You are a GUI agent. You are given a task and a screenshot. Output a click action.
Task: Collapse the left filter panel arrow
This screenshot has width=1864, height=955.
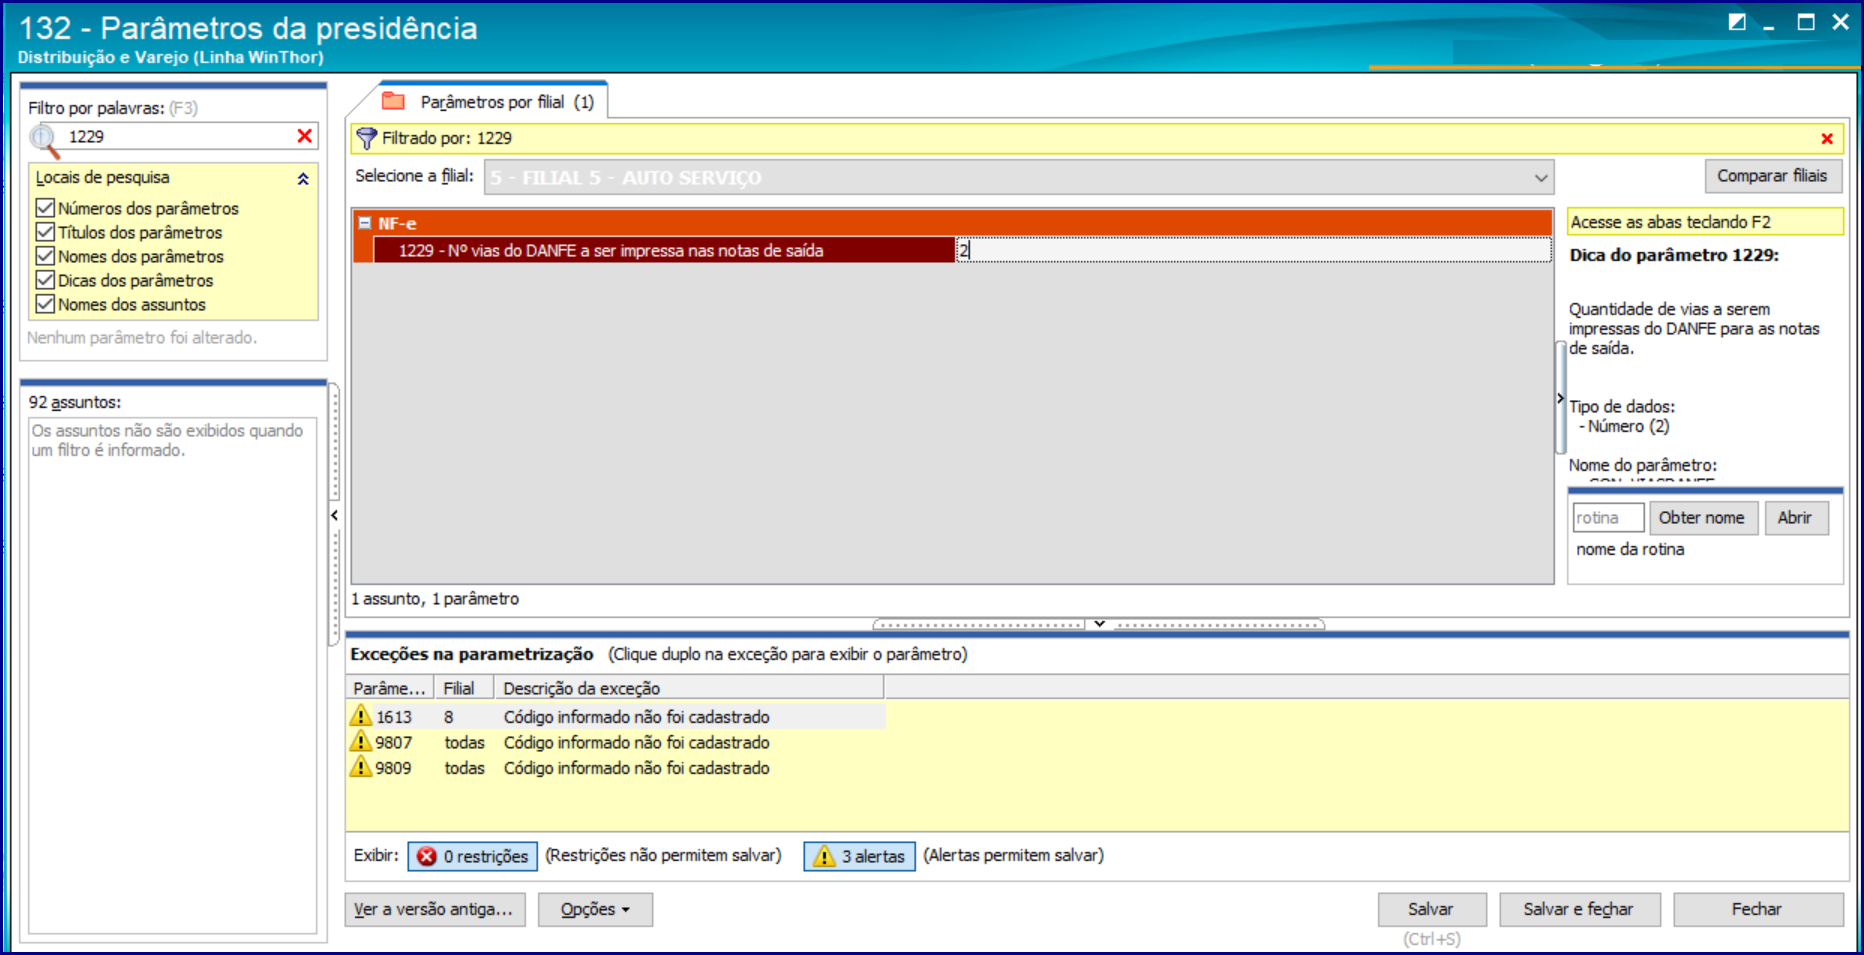[x=335, y=515]
